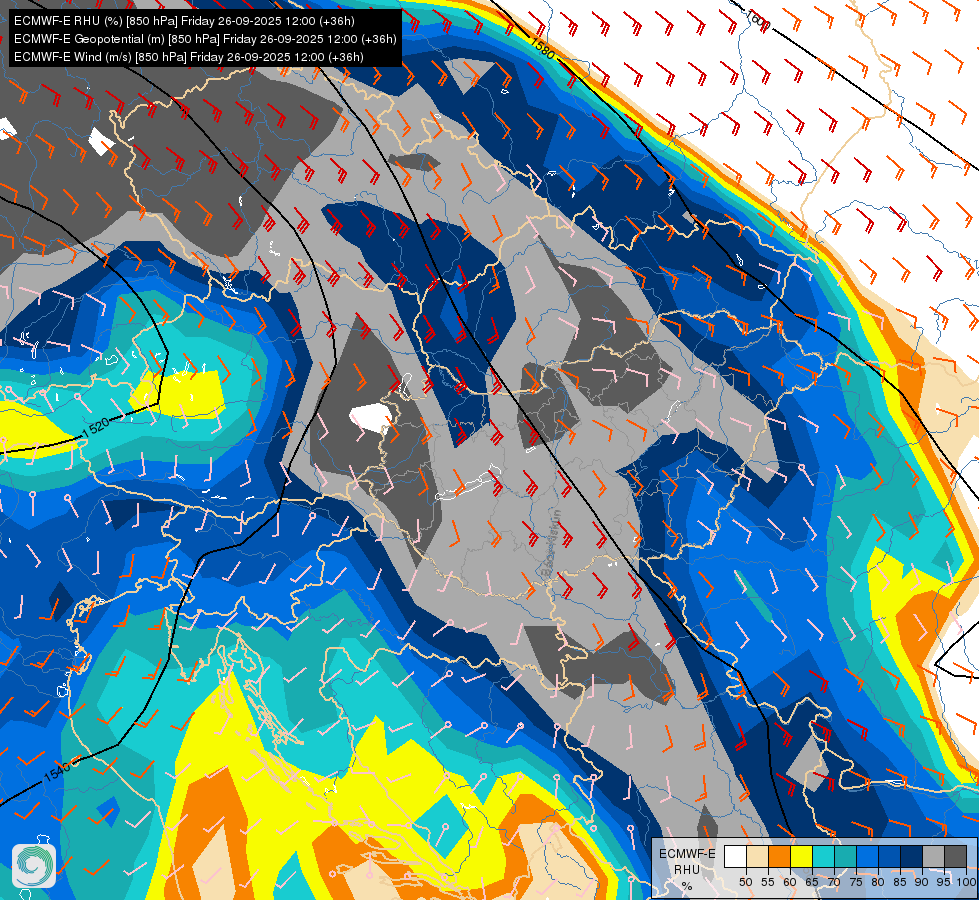Click the legend value 75
Screen dimensions: 979x900
tap(856, 882)
